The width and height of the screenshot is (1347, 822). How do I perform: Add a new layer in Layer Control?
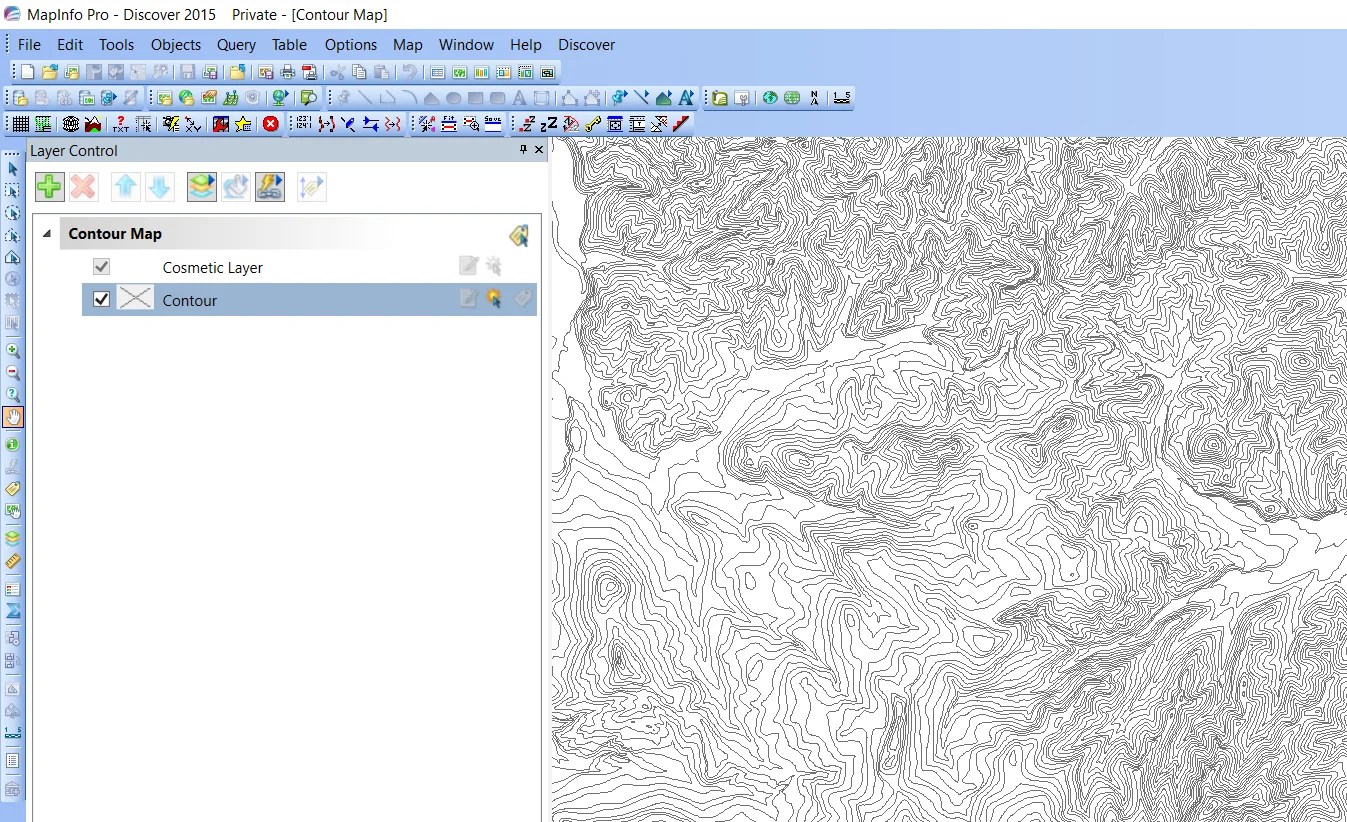click(49, 186)
